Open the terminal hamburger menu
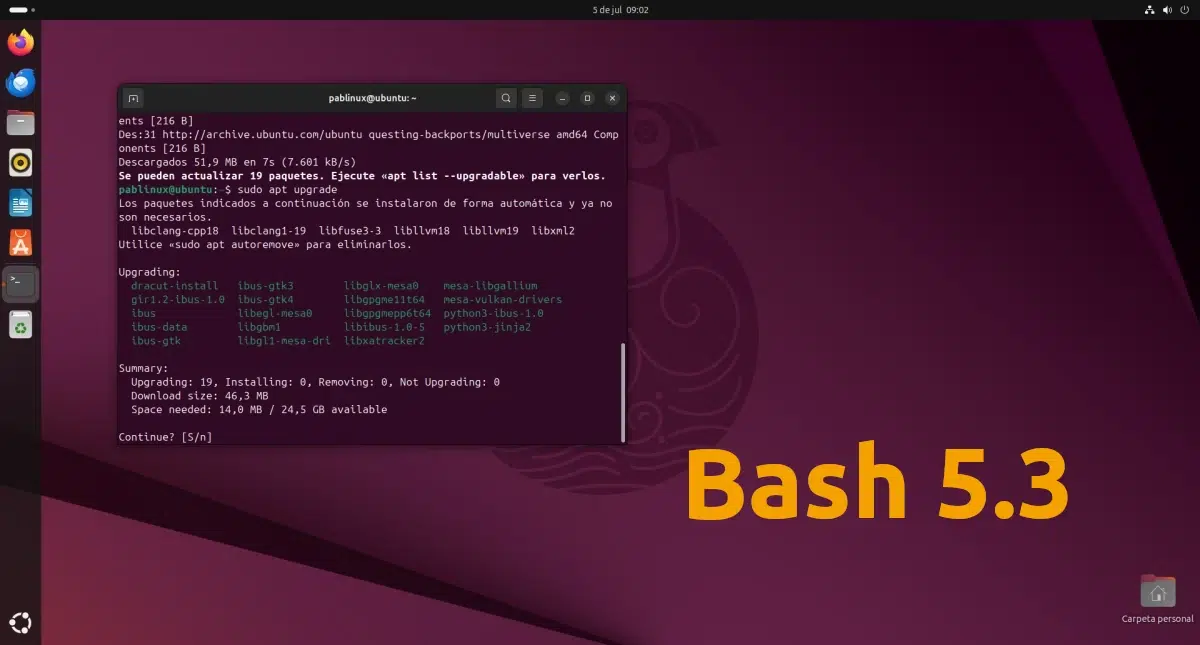 pos(531,98)
